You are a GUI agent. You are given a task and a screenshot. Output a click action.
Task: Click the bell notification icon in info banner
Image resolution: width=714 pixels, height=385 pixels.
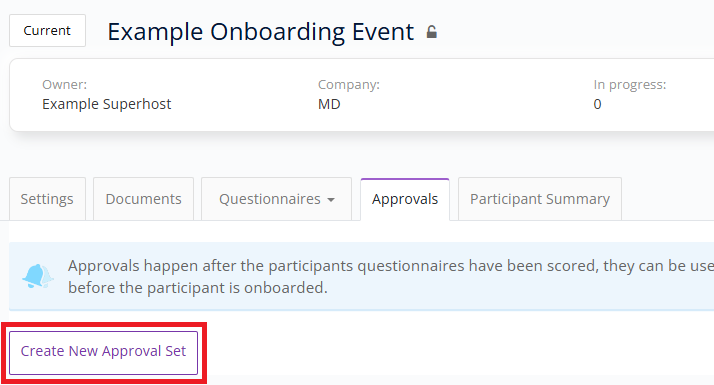coord(38,276)
